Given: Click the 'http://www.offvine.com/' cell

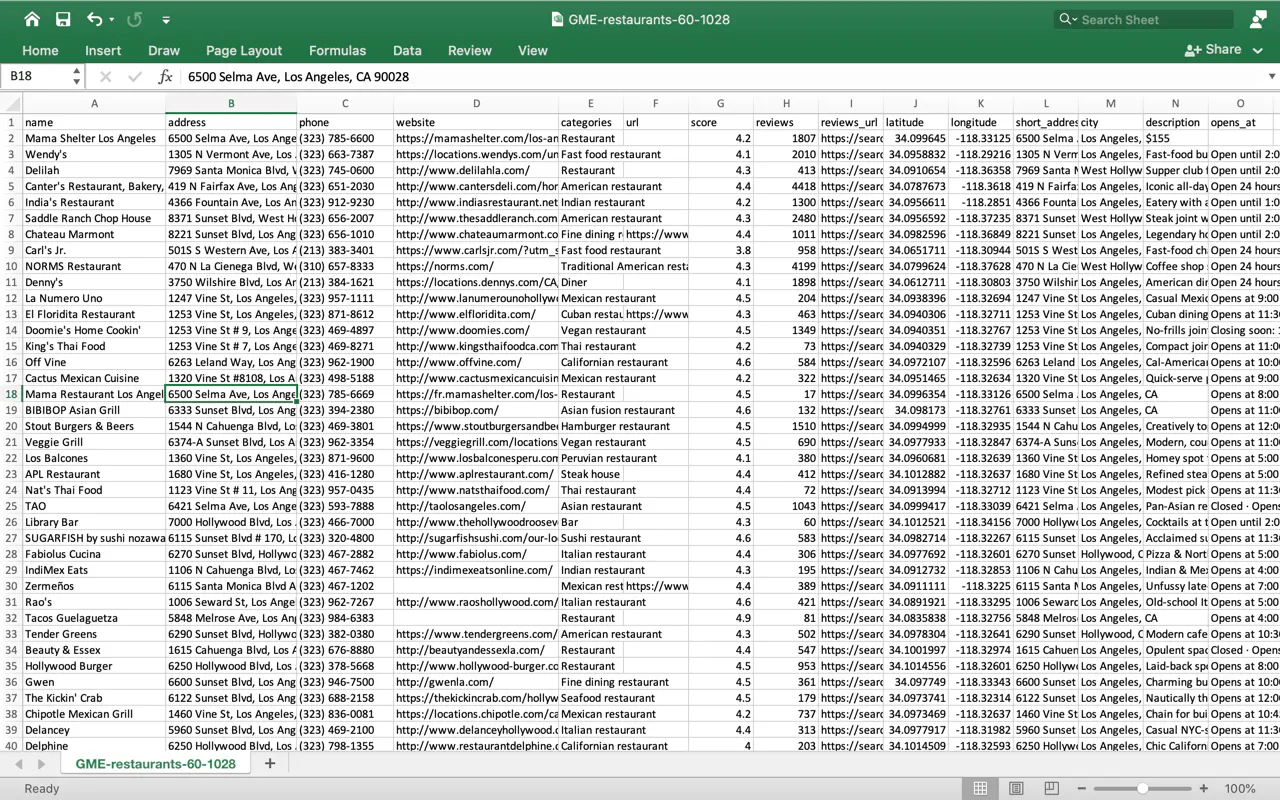Looking at the screenshot, I should pyautogui.click(x=476, y=362).
